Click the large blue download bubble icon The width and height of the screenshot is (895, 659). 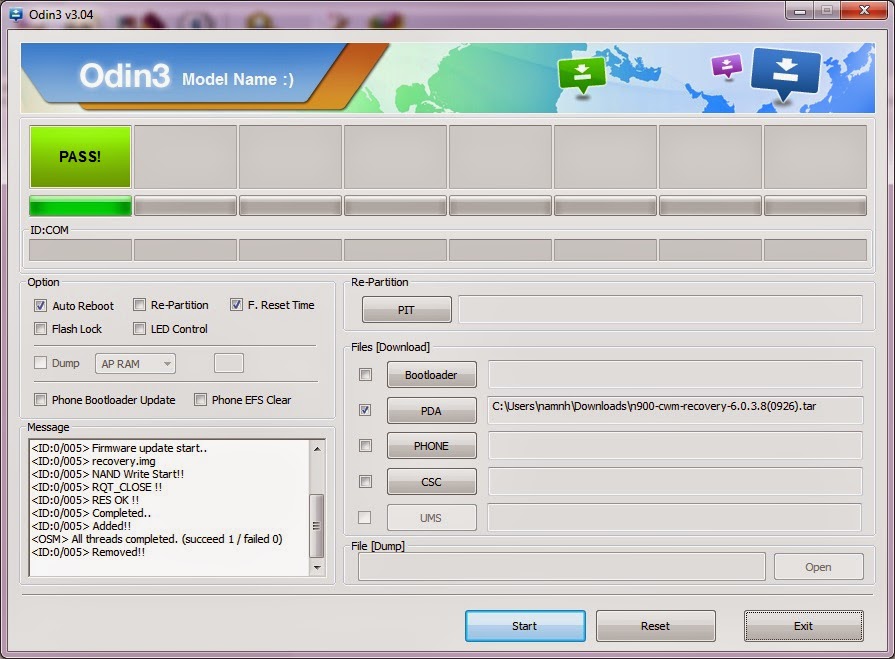pos(786,74)
